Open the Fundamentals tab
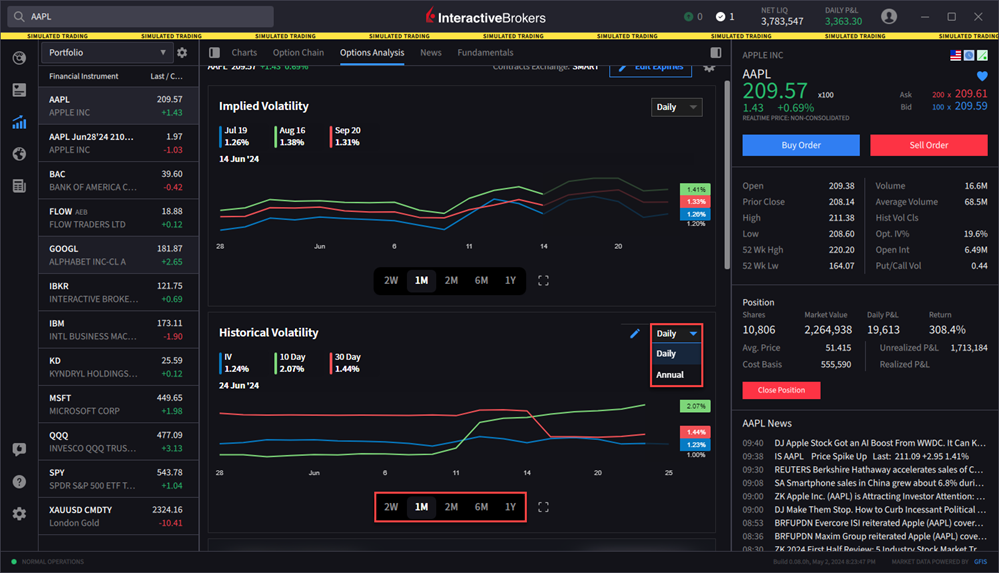Image resolution: width=999 pixels, height=573 pixels. click(x=485, y=52)
